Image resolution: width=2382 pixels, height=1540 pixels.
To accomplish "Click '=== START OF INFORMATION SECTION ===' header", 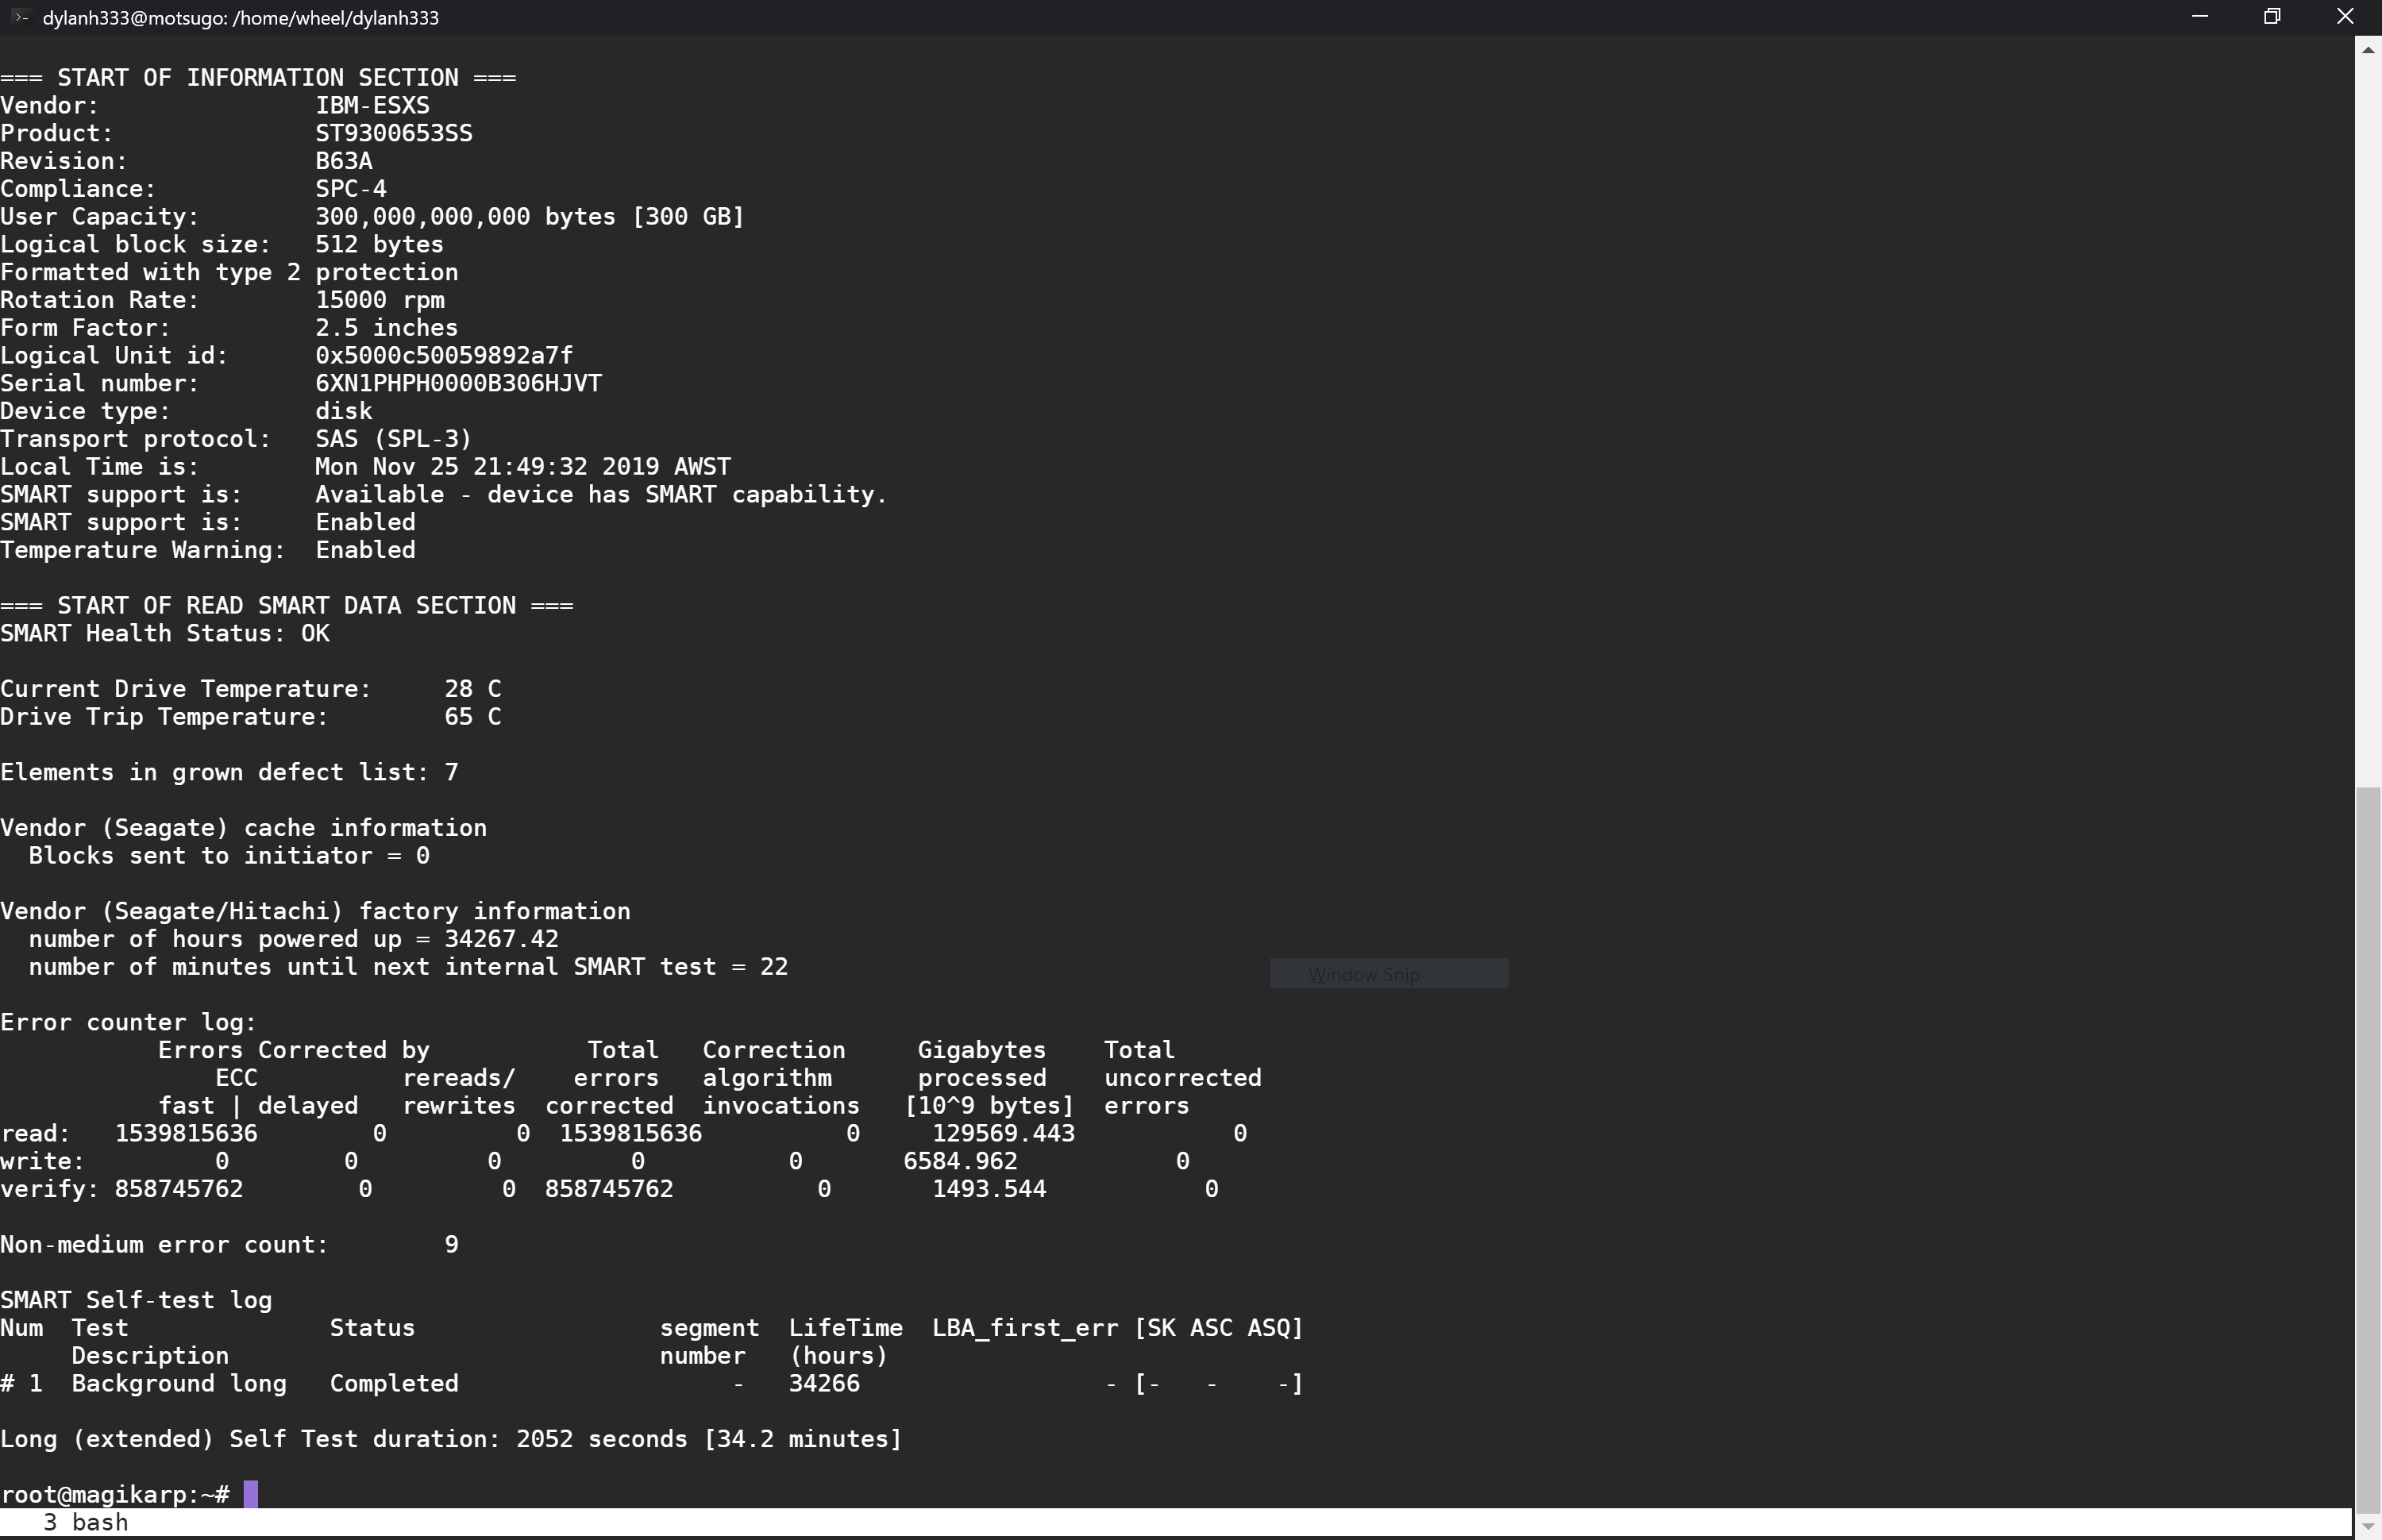I will [258, 78].
